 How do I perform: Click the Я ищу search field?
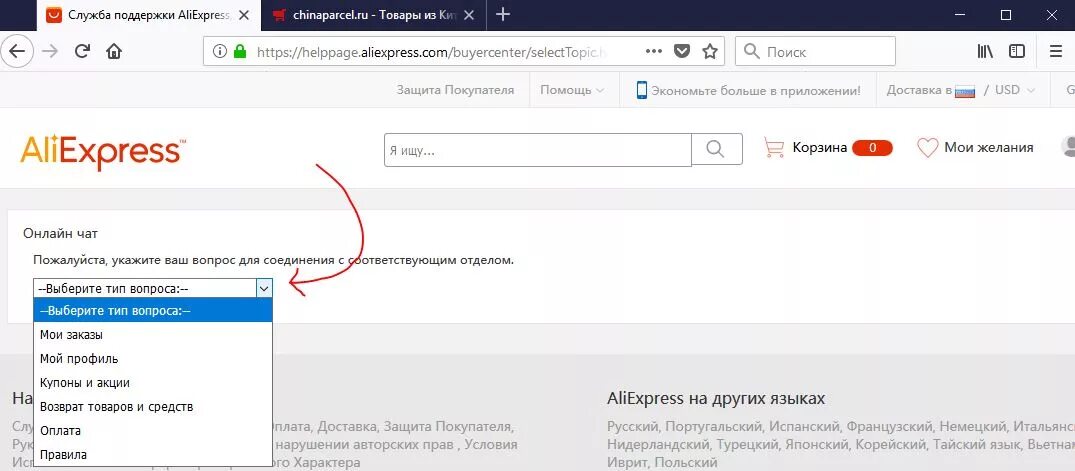click(x=538, y=149)
